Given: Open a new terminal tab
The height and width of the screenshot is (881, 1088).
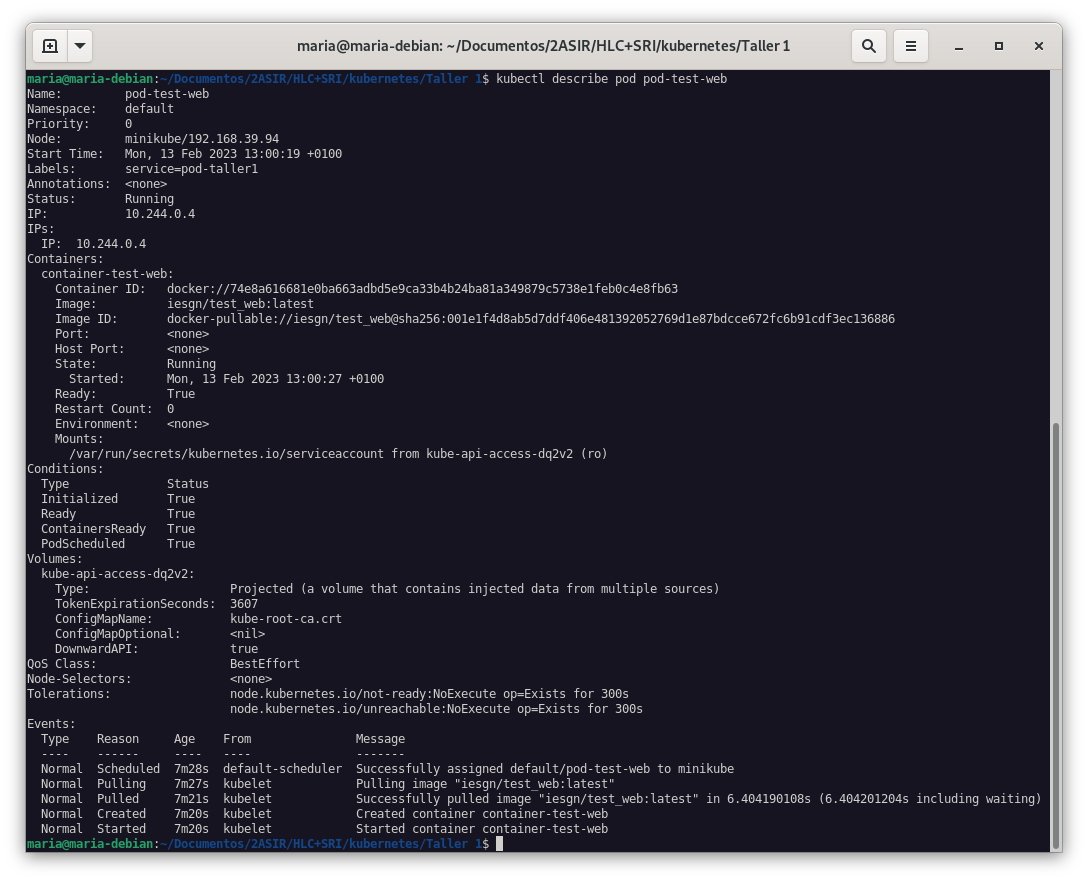Looking at the screenshot, I should [x=50, y=46].
